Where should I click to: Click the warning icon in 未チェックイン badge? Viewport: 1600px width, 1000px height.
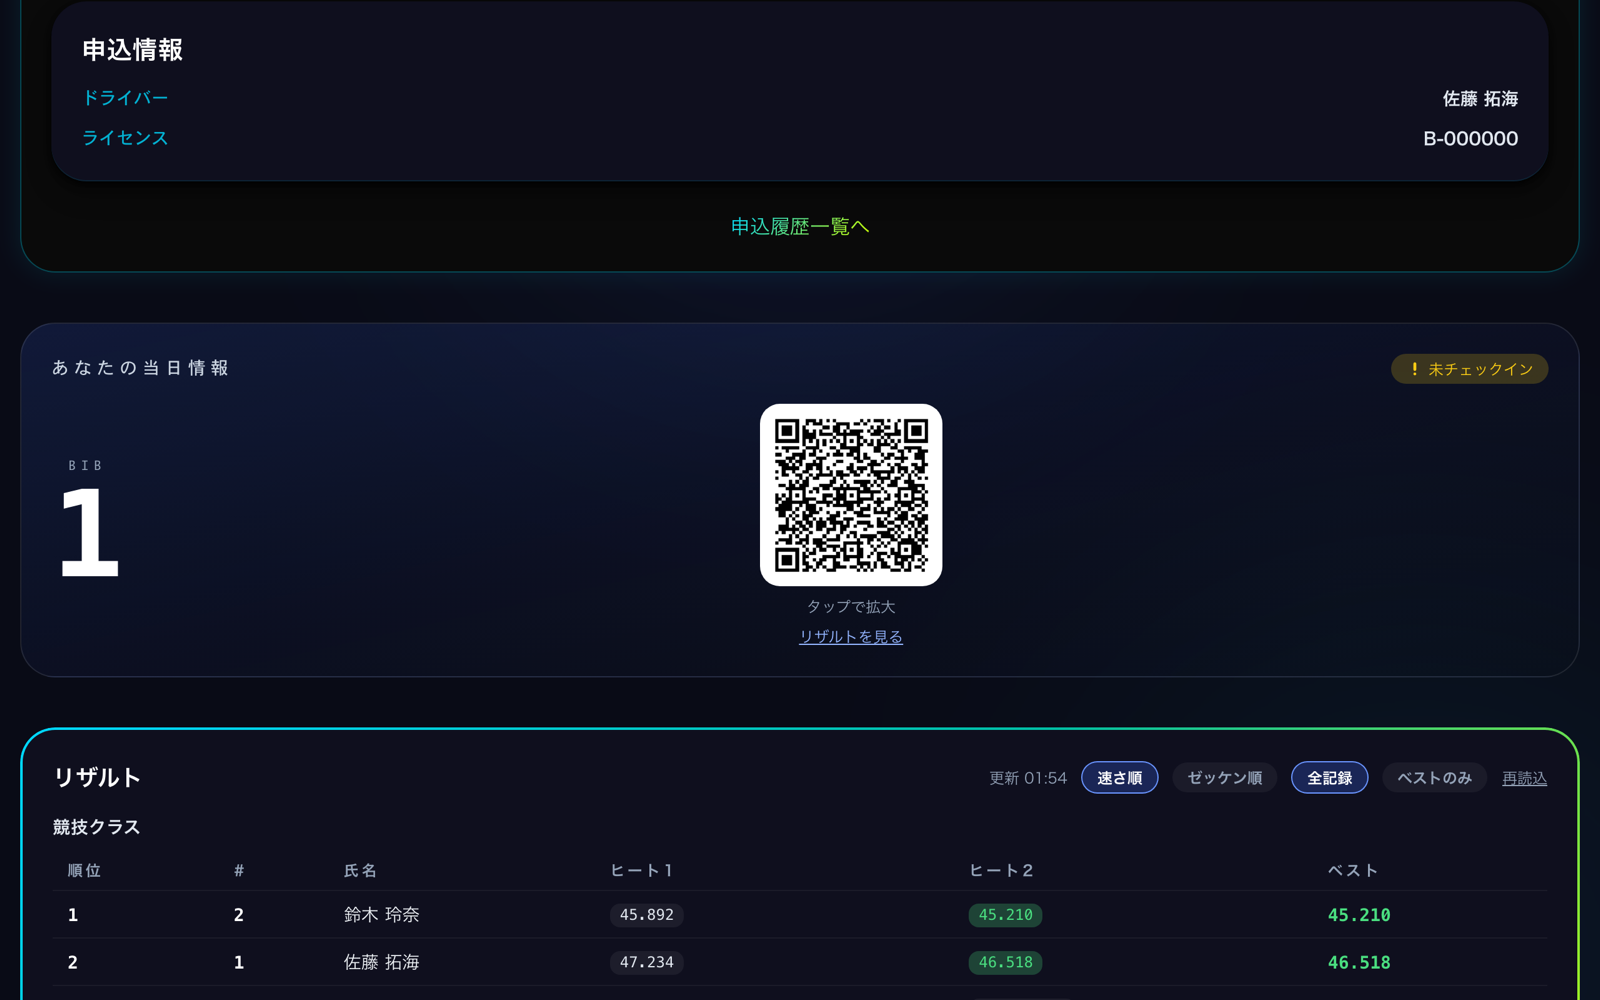[1414, 369]
